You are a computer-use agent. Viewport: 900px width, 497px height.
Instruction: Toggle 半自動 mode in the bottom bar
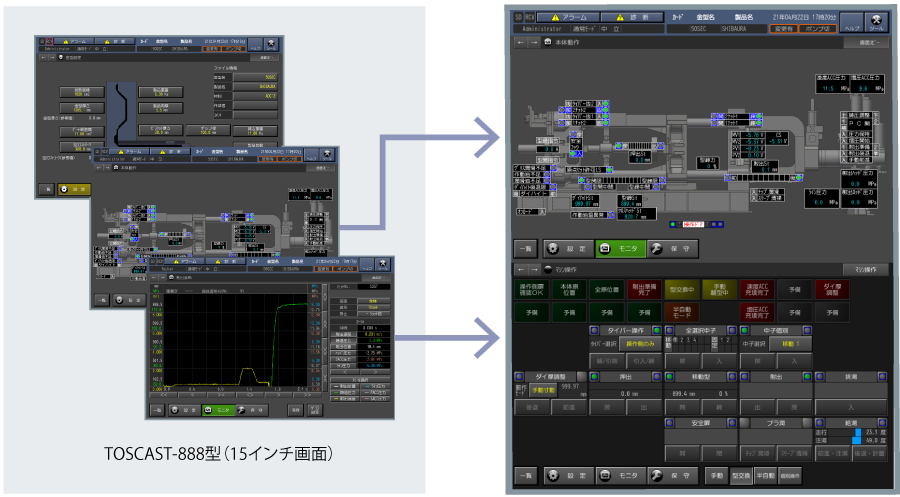point(766,475)
